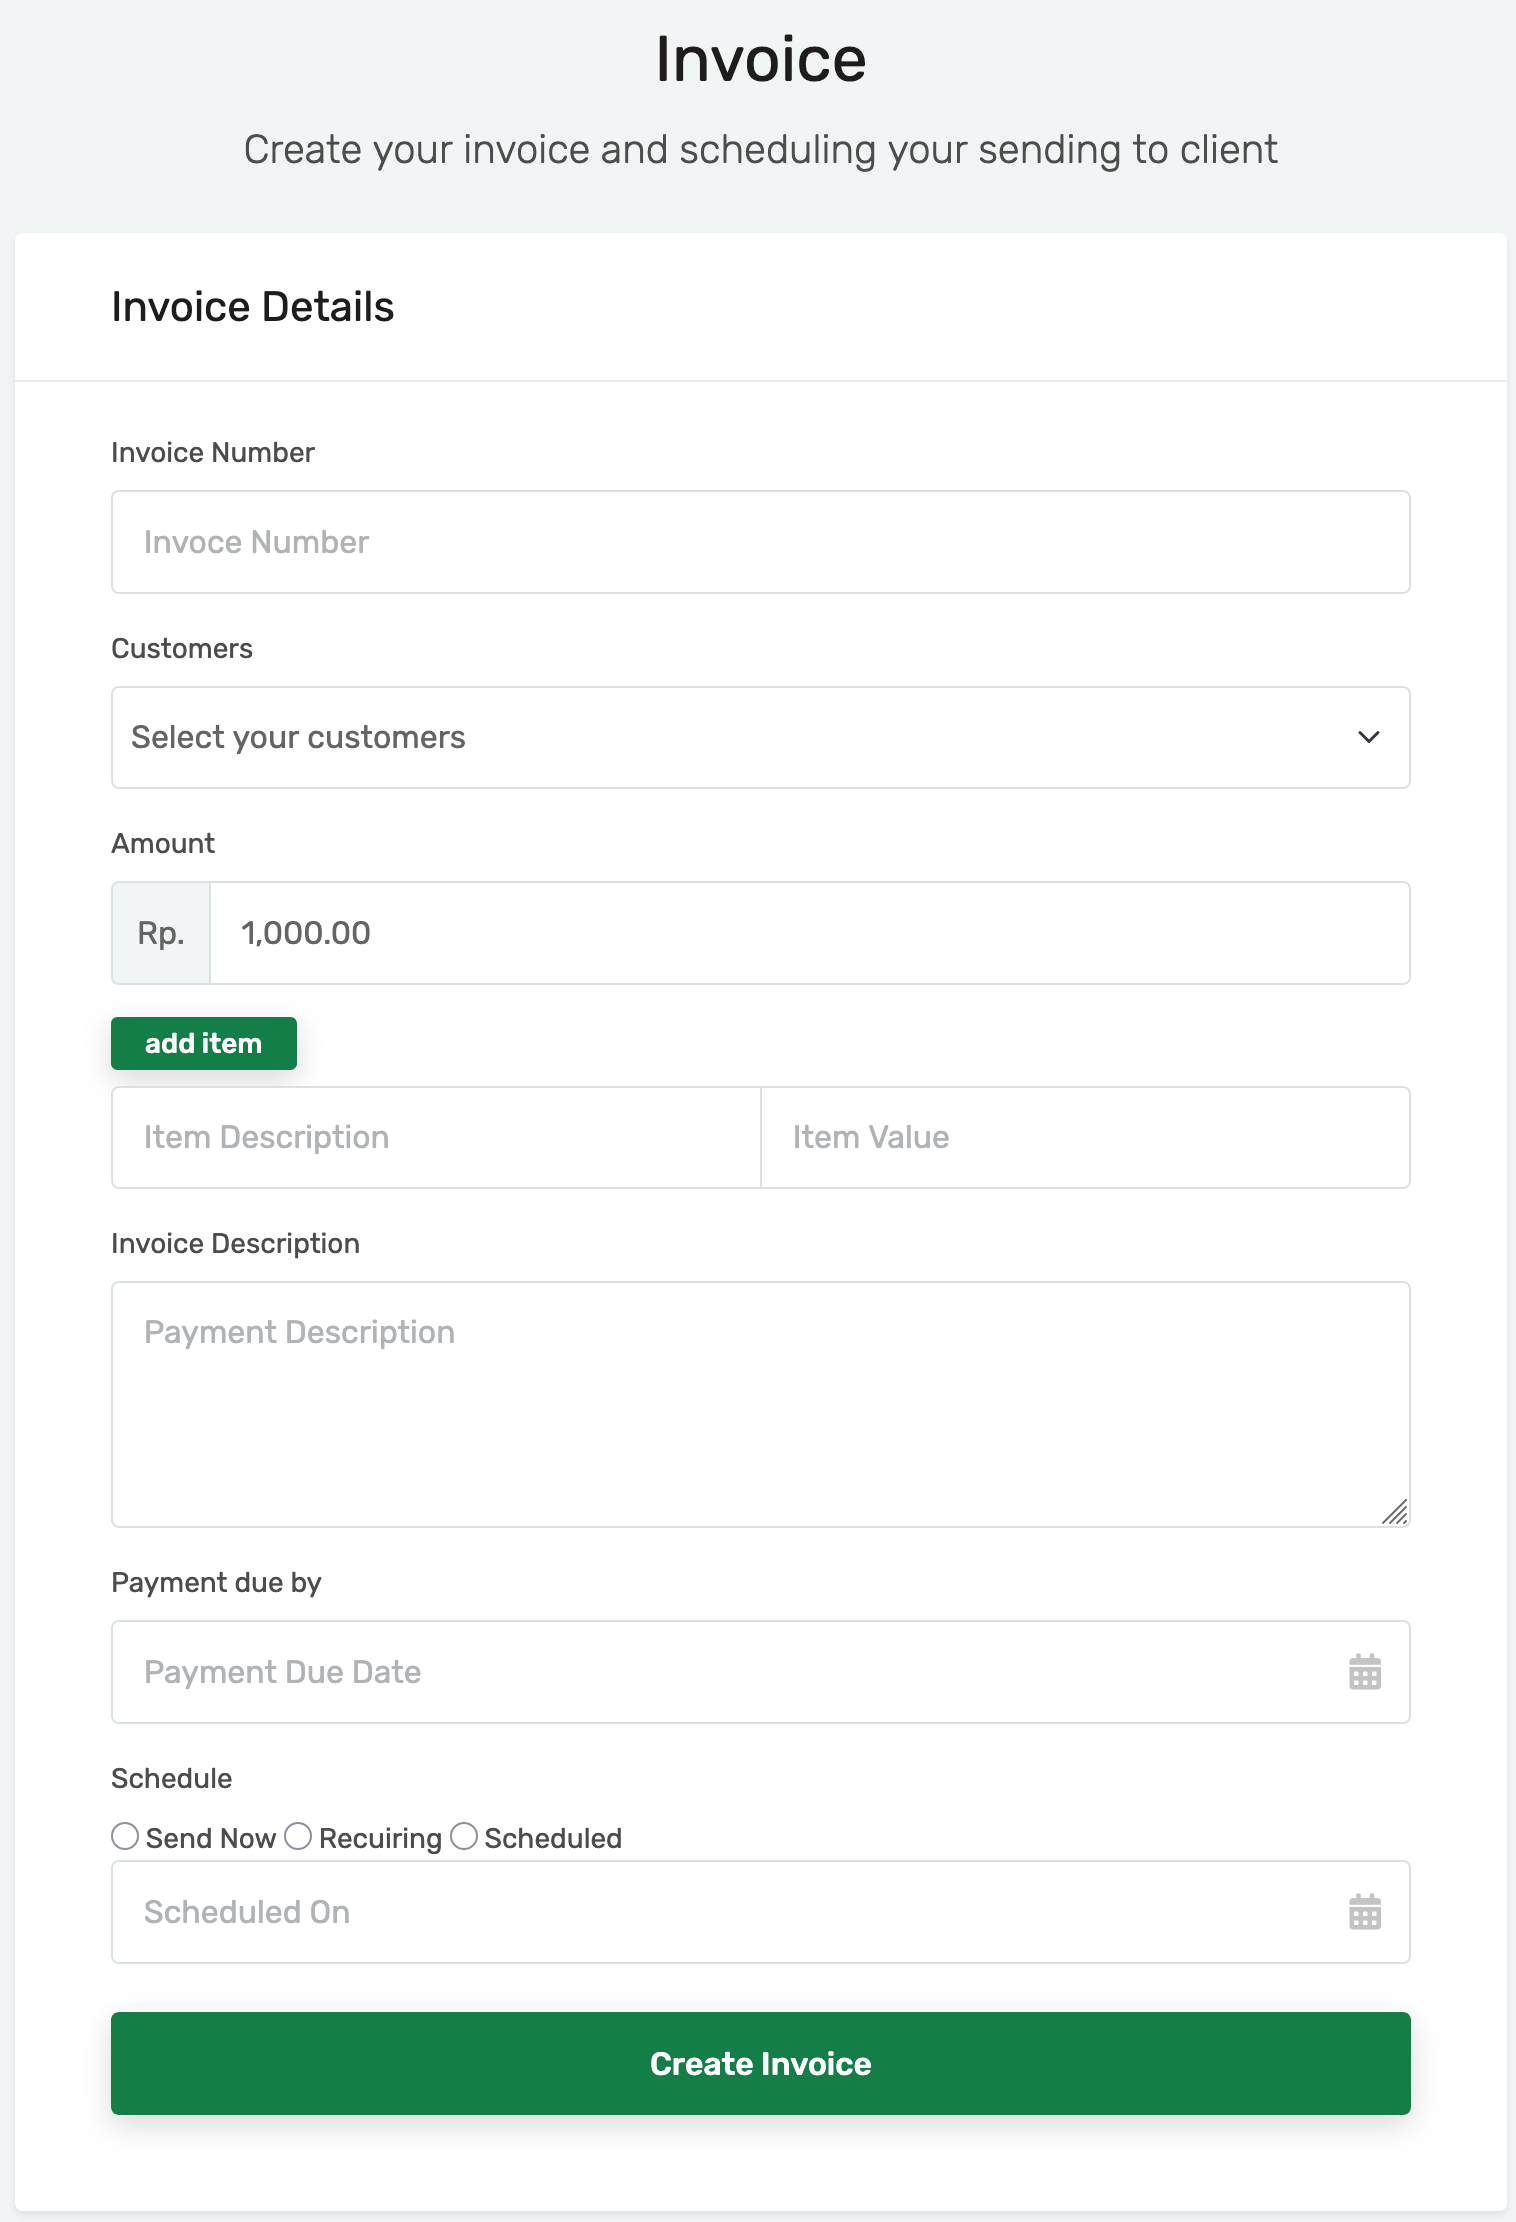Click the Payment Due Date input
This screenshot has height=2222, width=1516.
pyautogui.click(x=720, y=1672)
